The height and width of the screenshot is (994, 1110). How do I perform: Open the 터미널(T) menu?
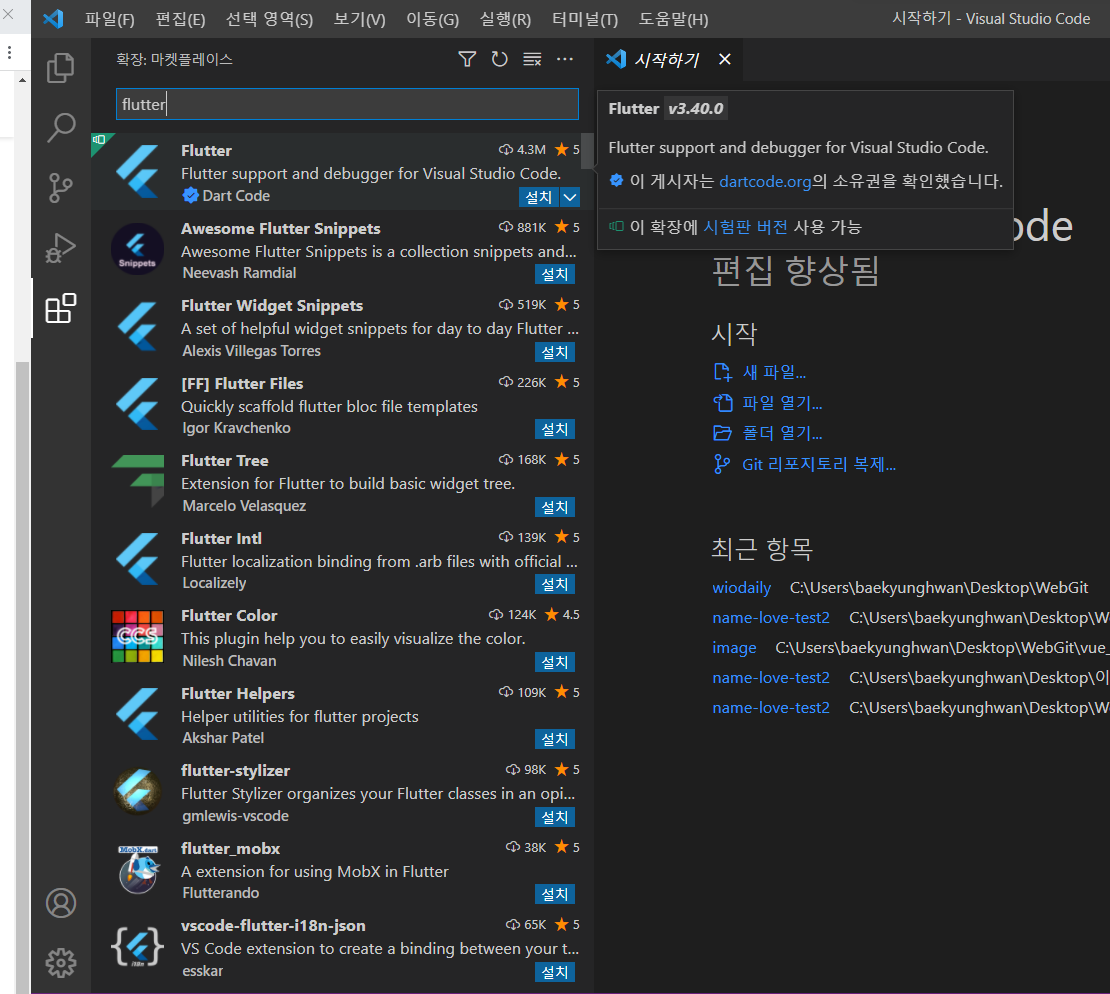[585, 19]
